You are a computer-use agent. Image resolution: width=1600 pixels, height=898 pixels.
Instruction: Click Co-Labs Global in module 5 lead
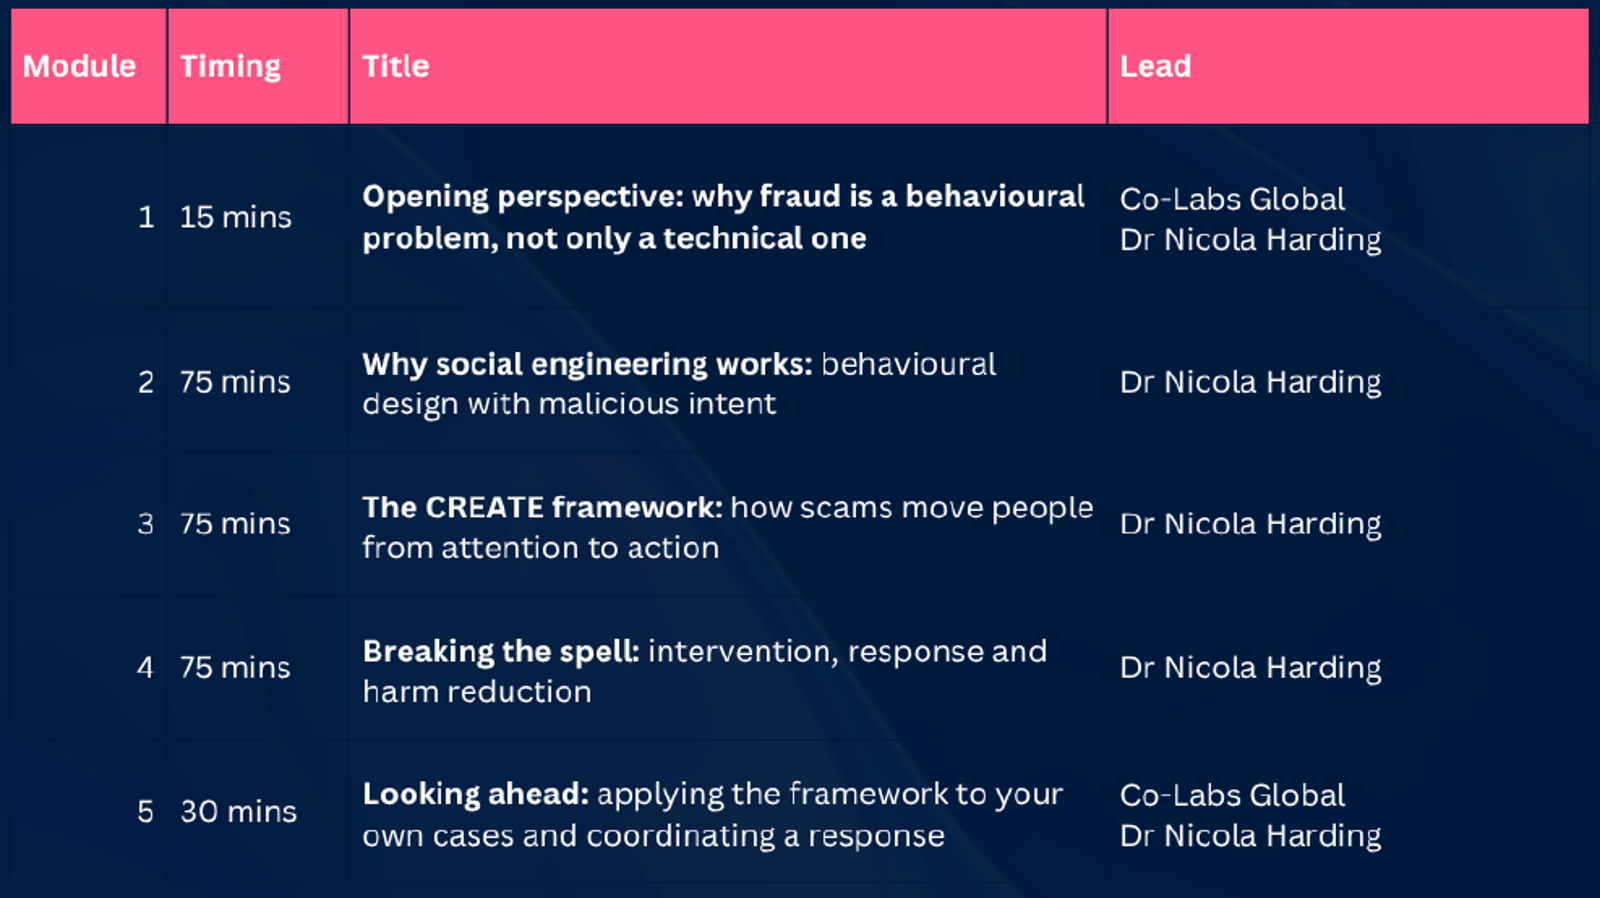(x=1232, y=795)
